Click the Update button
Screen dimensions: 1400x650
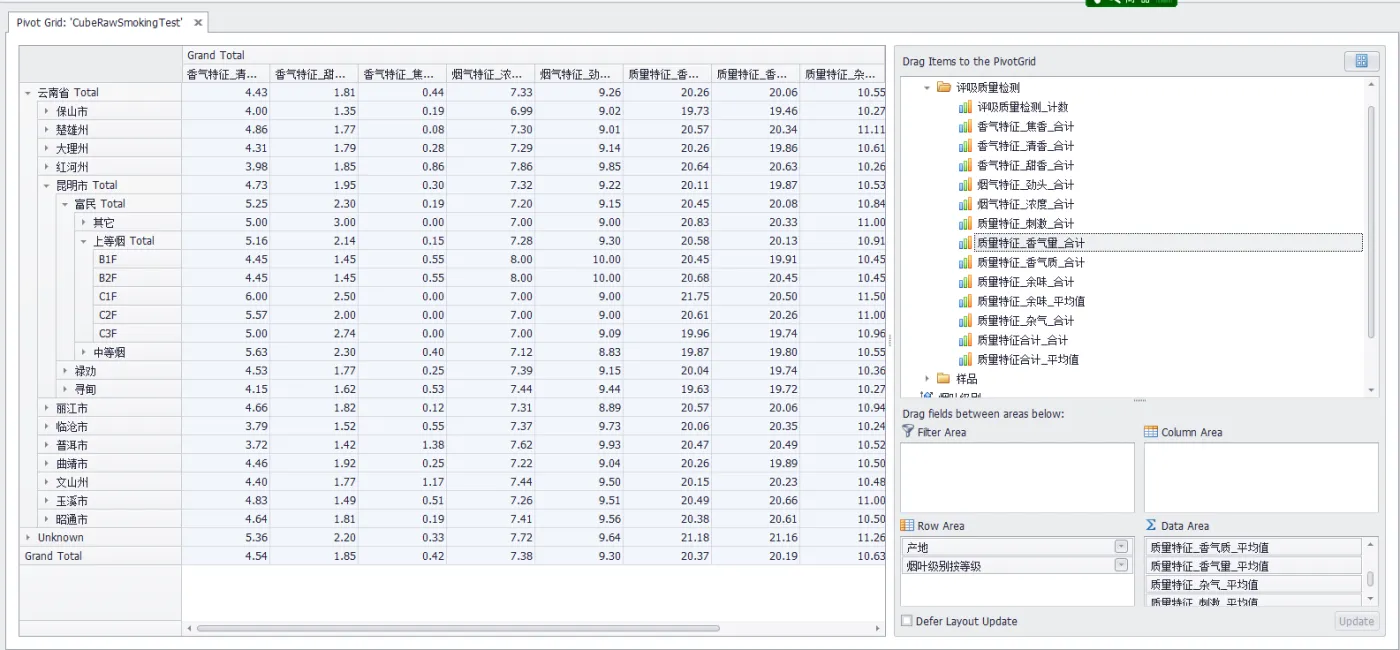click(x=1356, y=621)
